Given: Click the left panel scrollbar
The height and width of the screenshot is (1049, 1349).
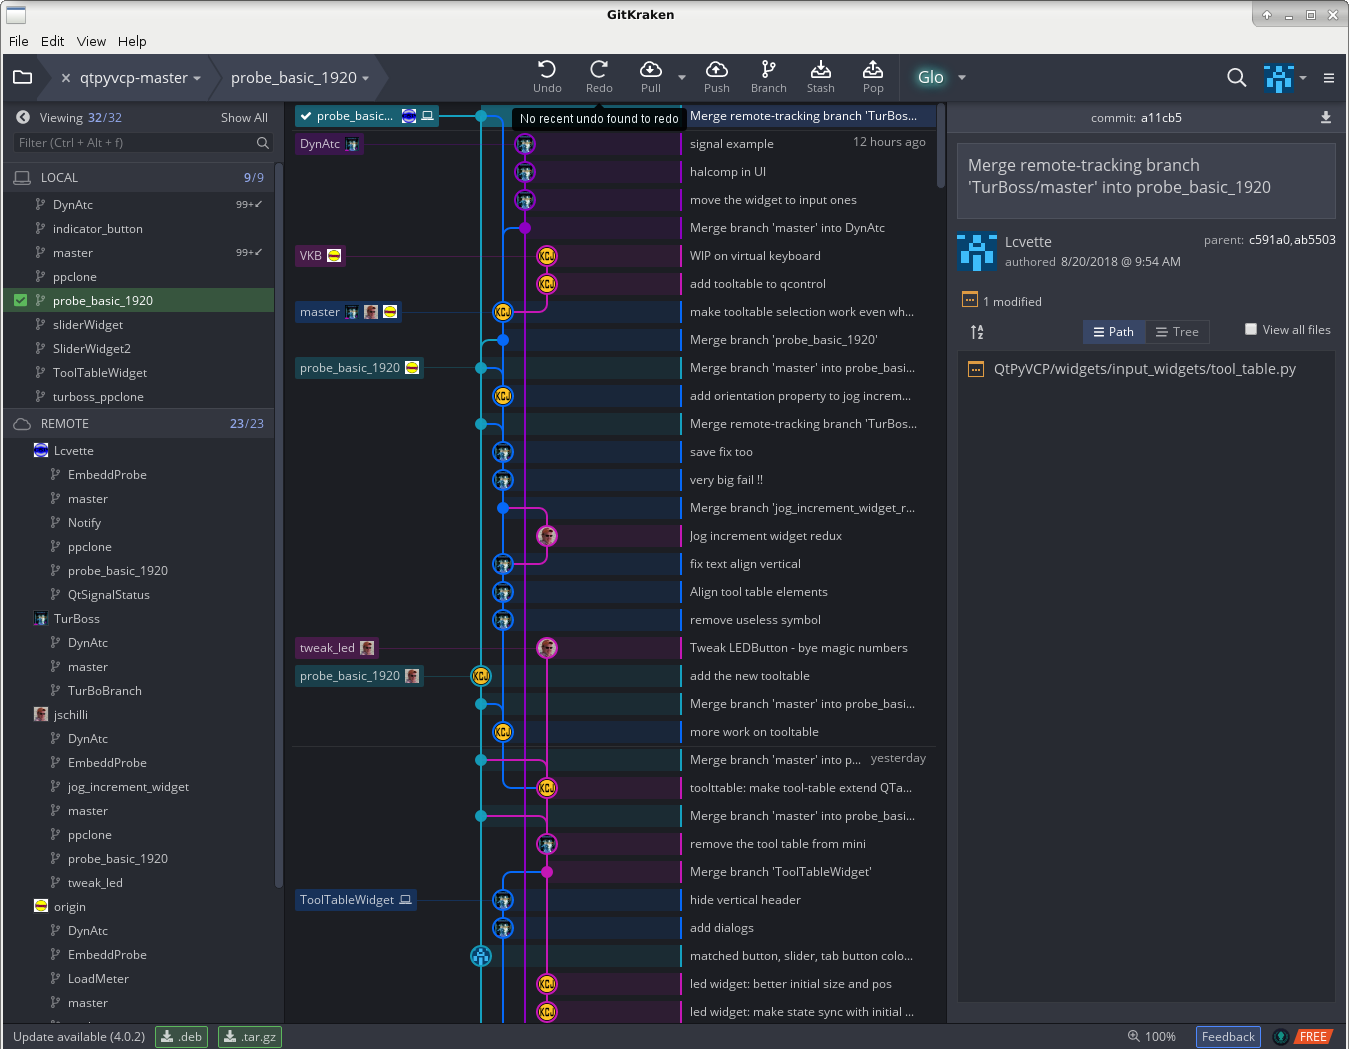Looking at the screenshot, I should (280, 525).
